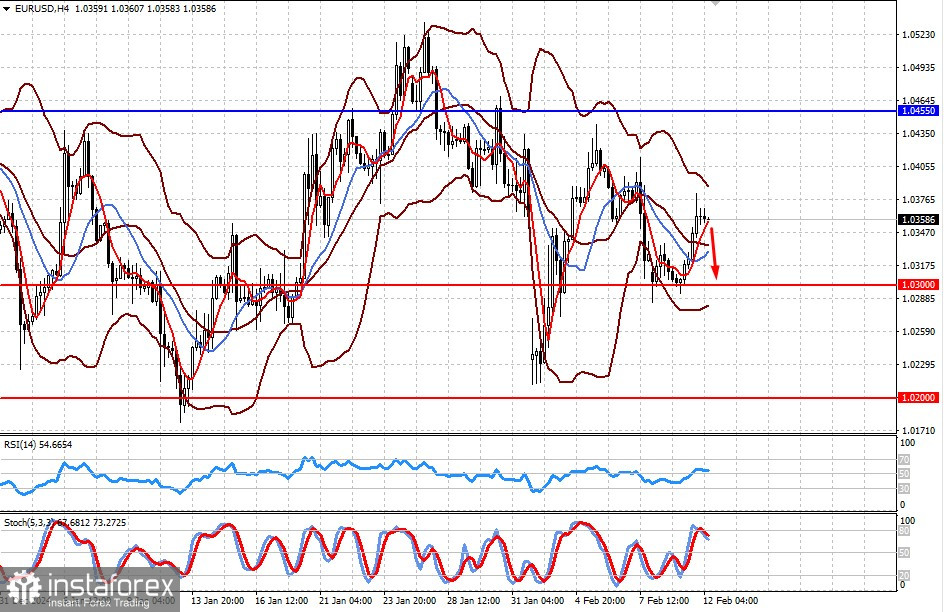Click price axis value 1.03470
Image resolution: width=944 pixels, height=612 pixels.
pyautogui.click(x=918, y=232)
